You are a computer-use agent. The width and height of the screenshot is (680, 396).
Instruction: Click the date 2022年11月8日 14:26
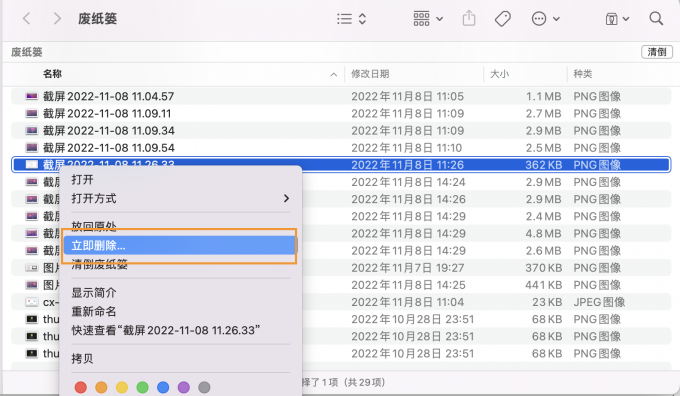408,200
